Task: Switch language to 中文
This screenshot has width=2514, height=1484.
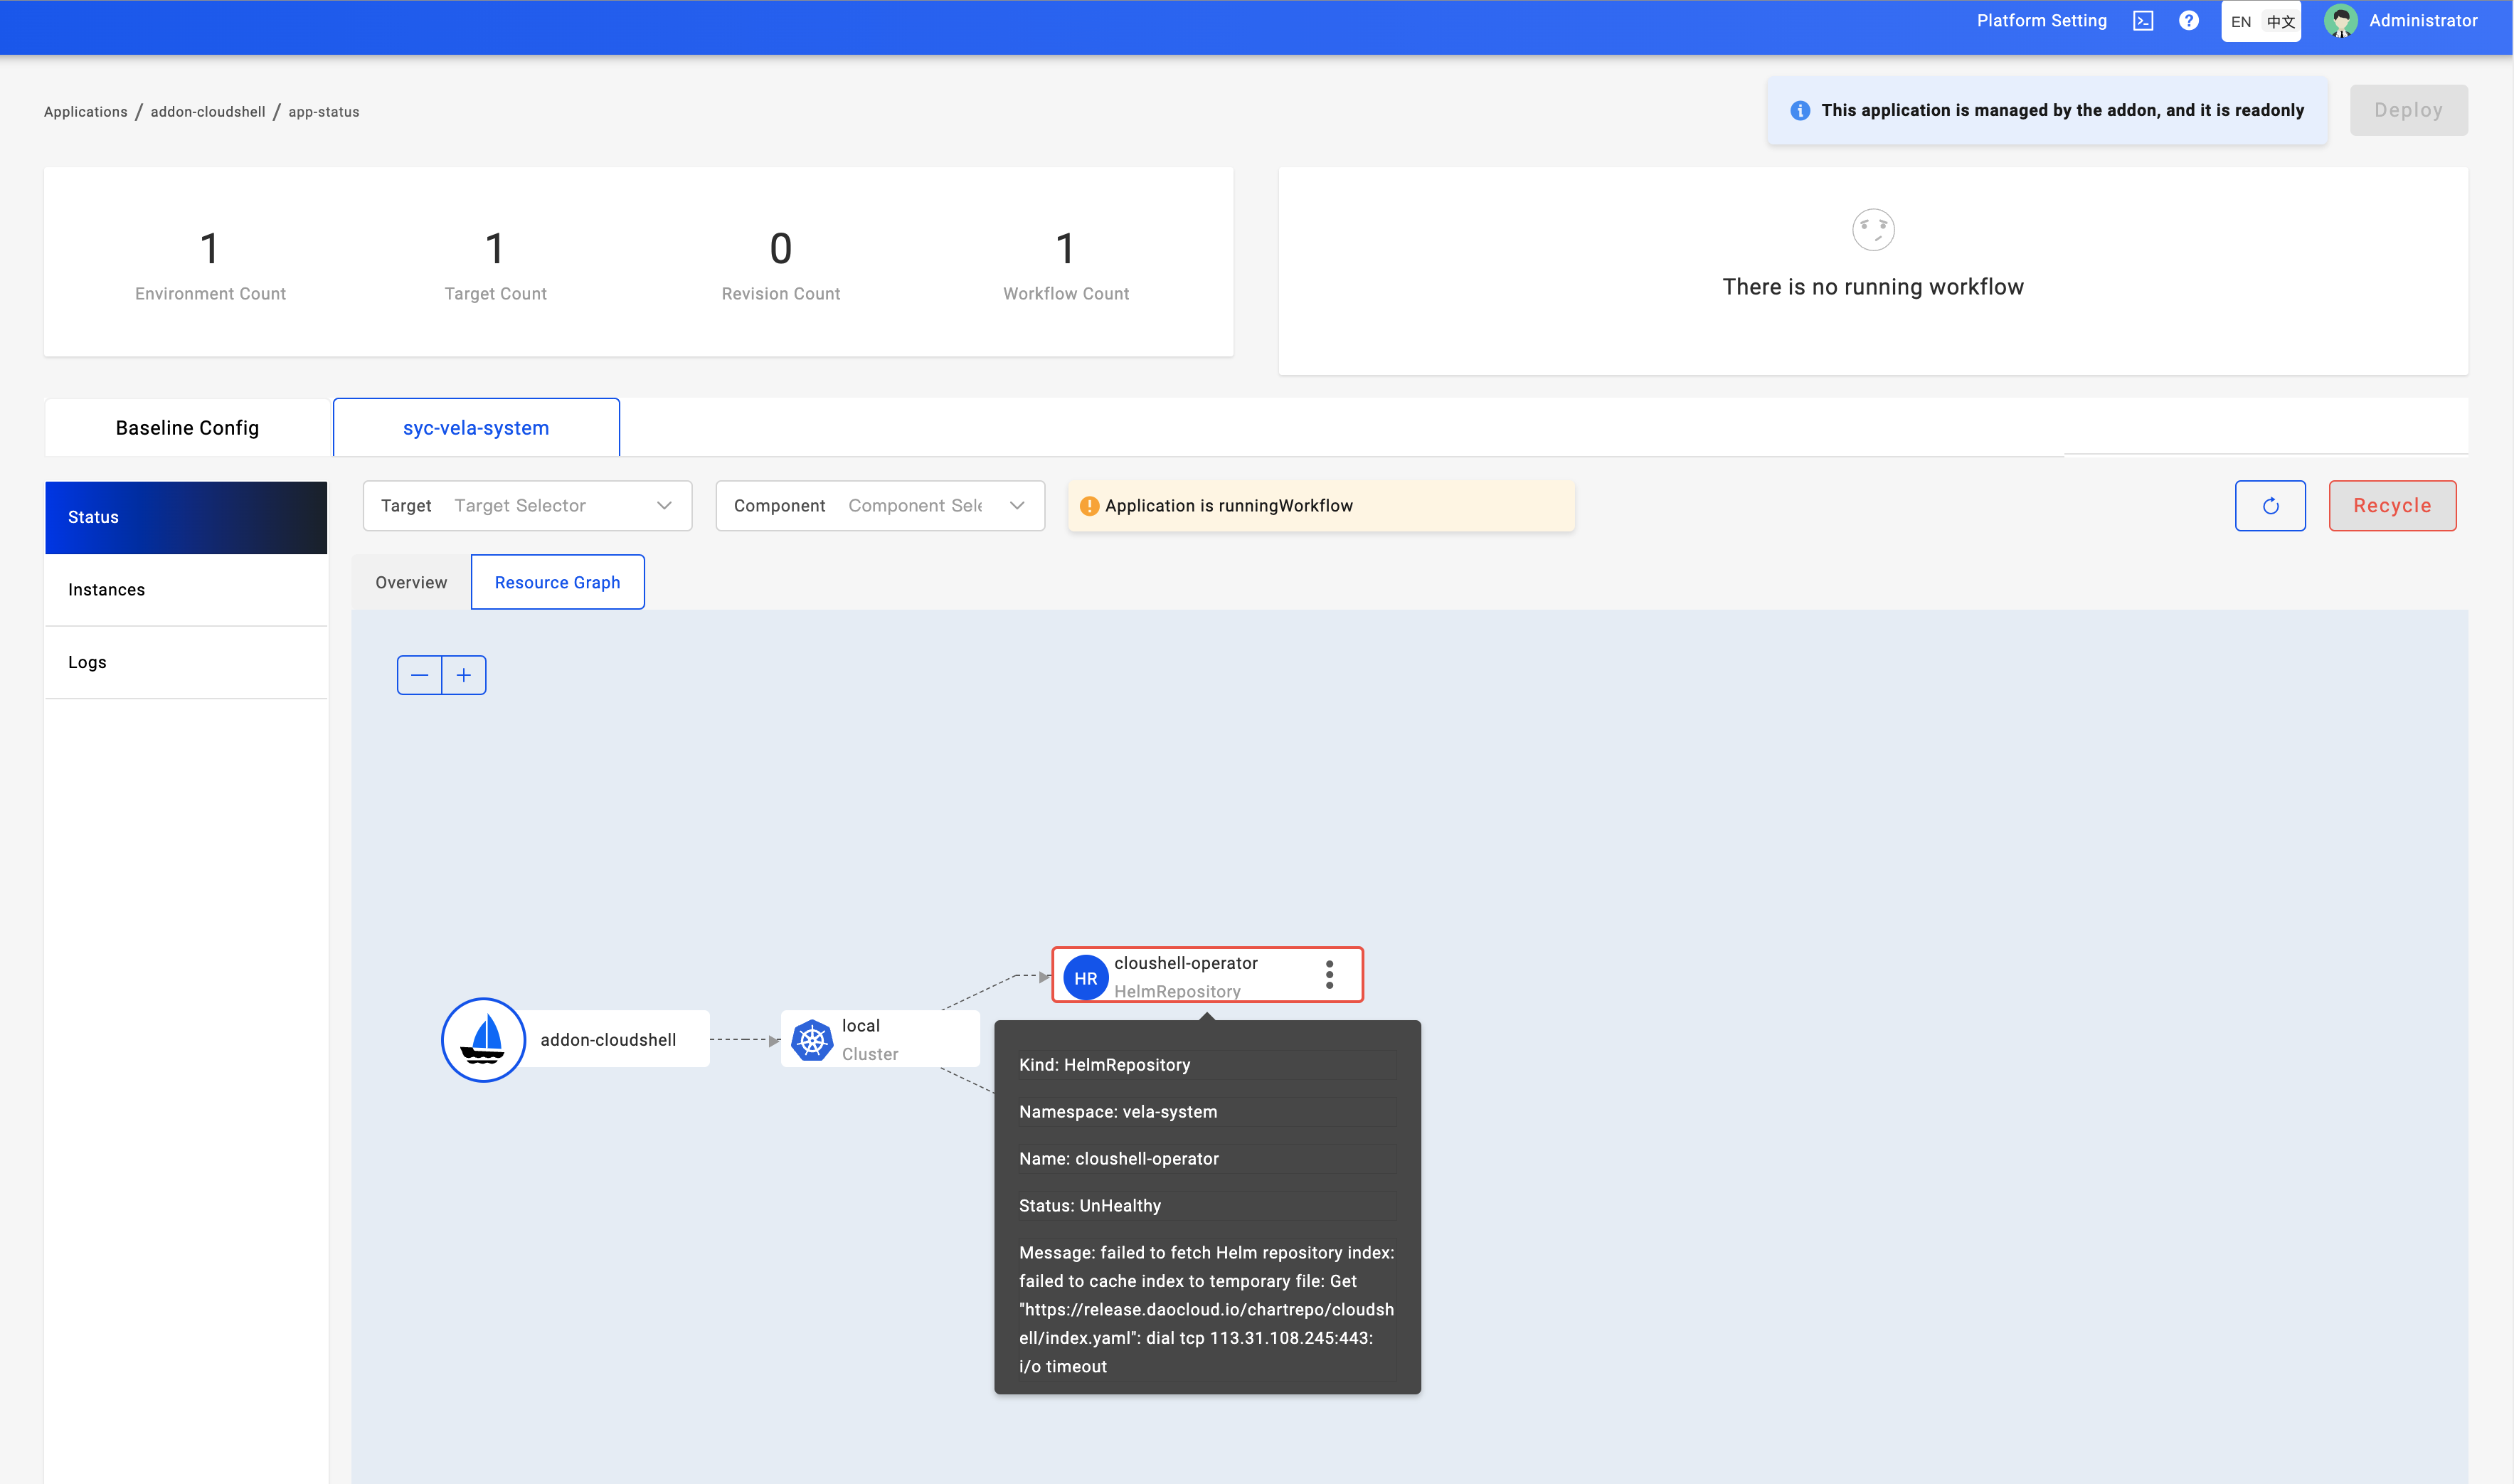Action: [x=2280, y=21]
